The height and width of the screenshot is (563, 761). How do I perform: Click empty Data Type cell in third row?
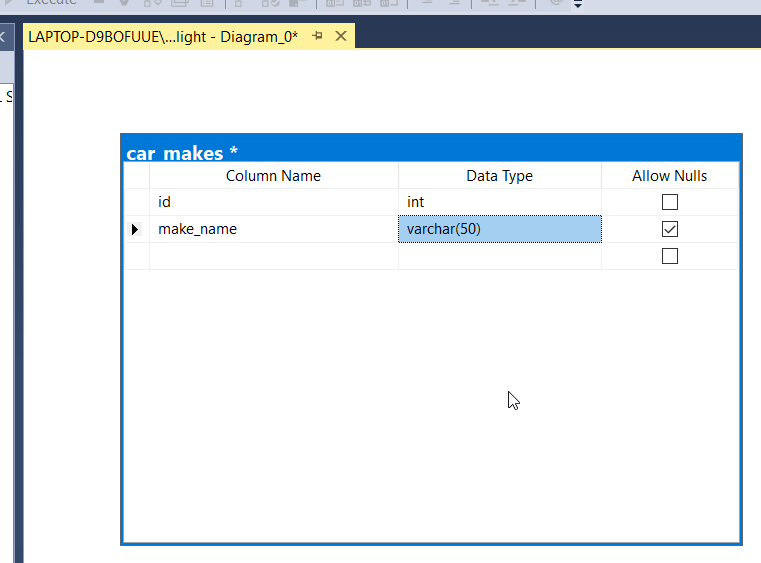499,256
